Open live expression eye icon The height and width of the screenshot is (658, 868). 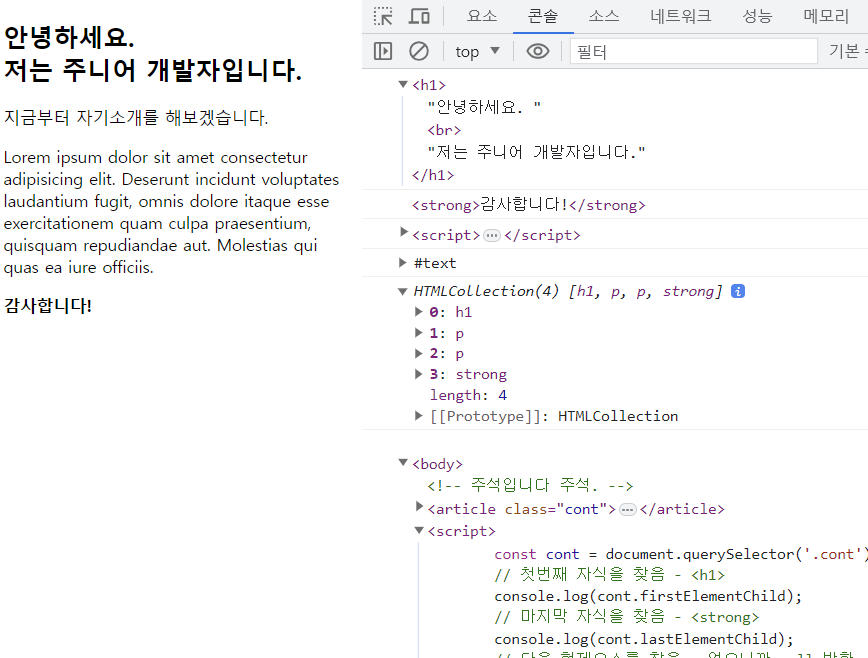click(x=538, y=51)
